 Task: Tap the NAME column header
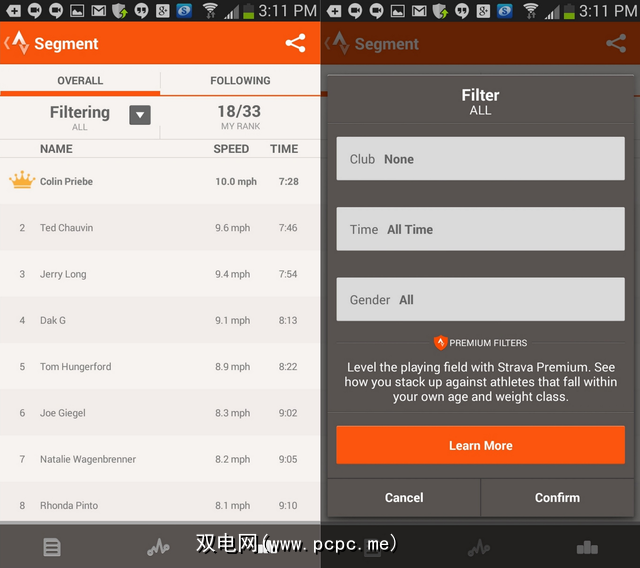(x=56, y=149)
